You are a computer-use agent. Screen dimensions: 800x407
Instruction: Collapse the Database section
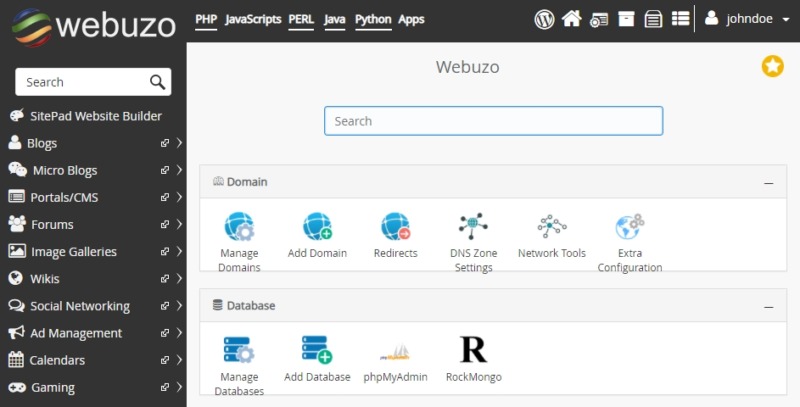click(768, 306)
